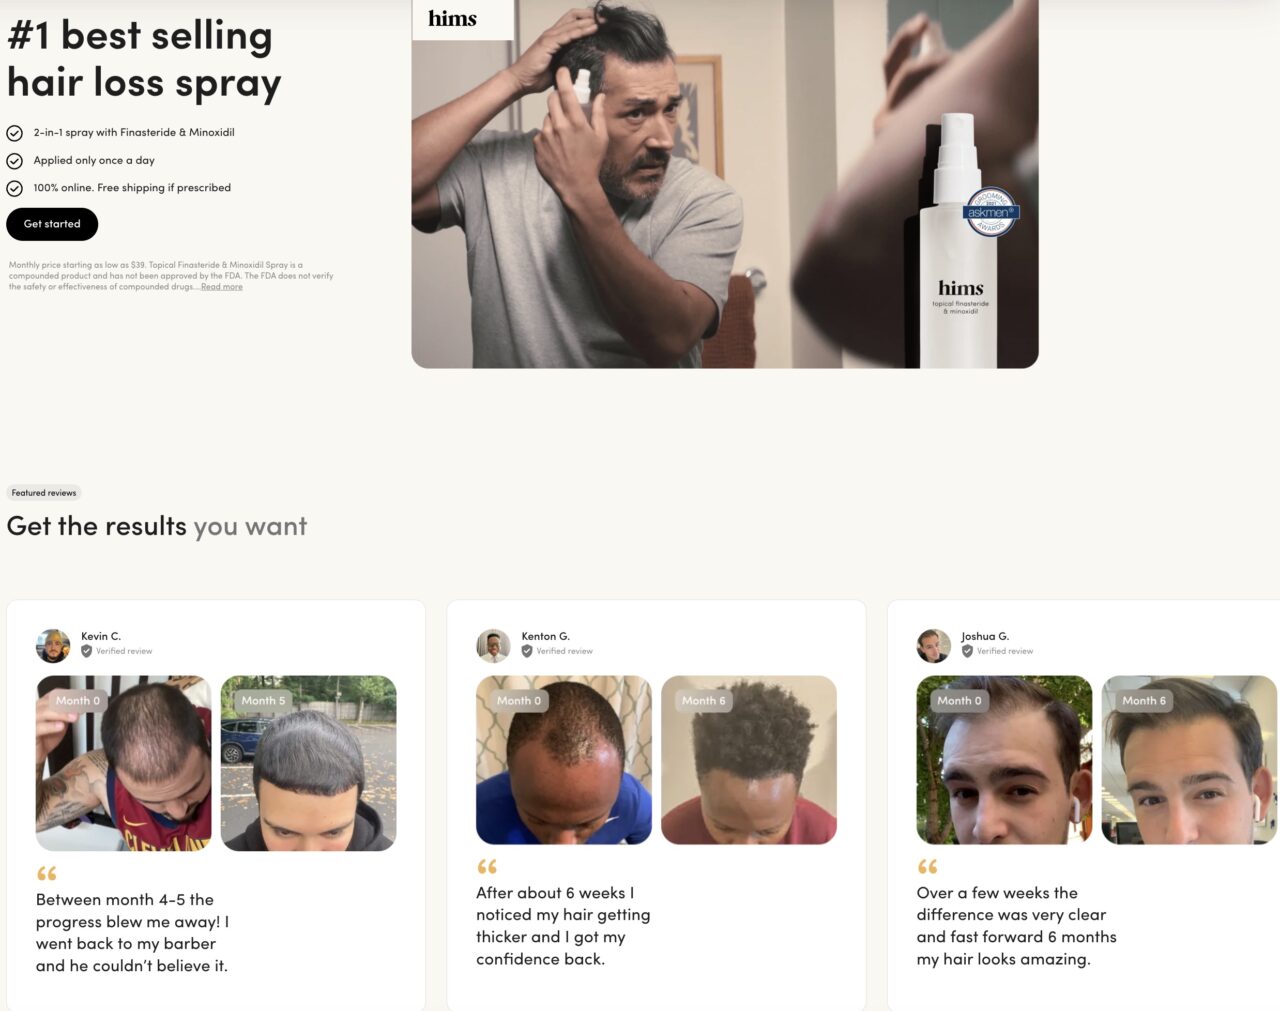This screenshot has width=1280, height=1011.
Task: Open Kevin C.'s Month 5 photo
Action: click(308, 764)
